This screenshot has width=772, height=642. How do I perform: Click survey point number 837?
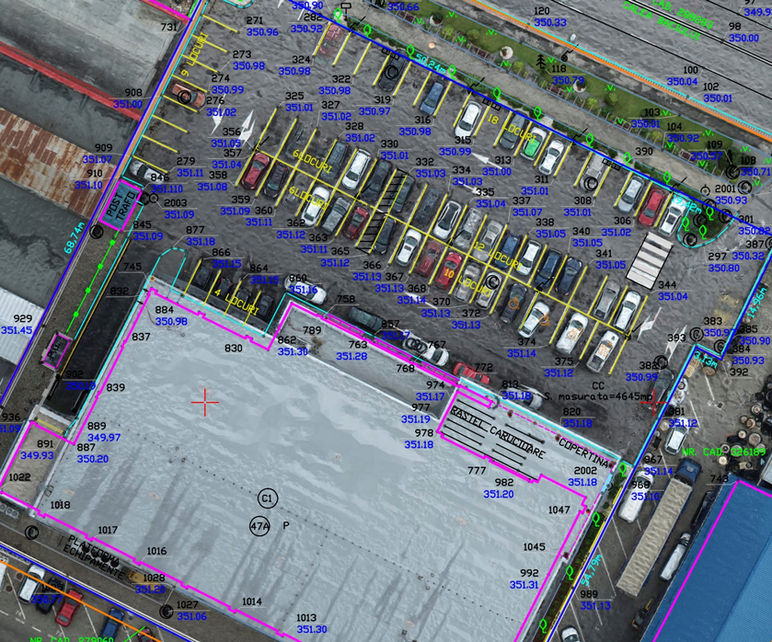(x=141, y=337)
